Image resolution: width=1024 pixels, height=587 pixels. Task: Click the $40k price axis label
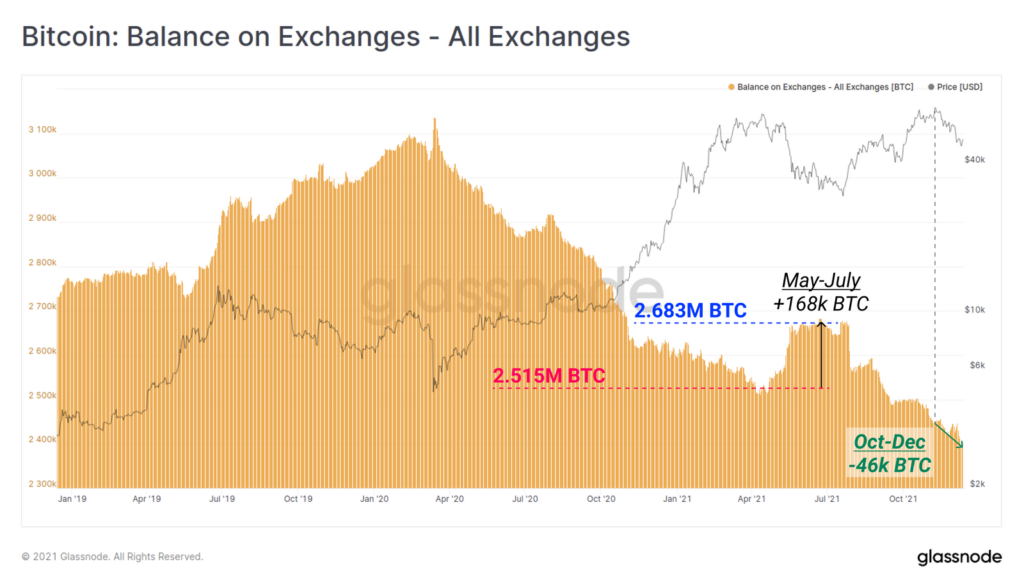coord(975,160)
